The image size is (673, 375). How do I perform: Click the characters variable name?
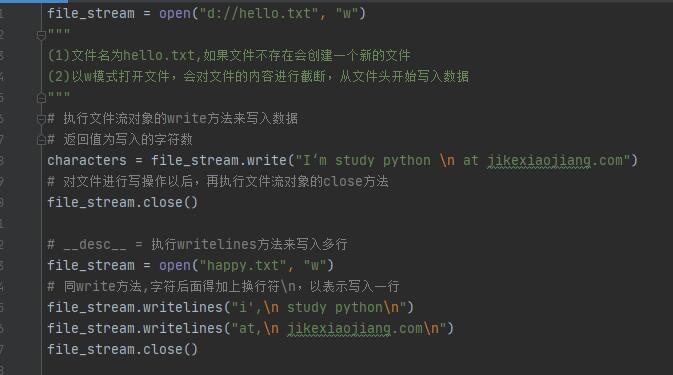pos(87,160)
